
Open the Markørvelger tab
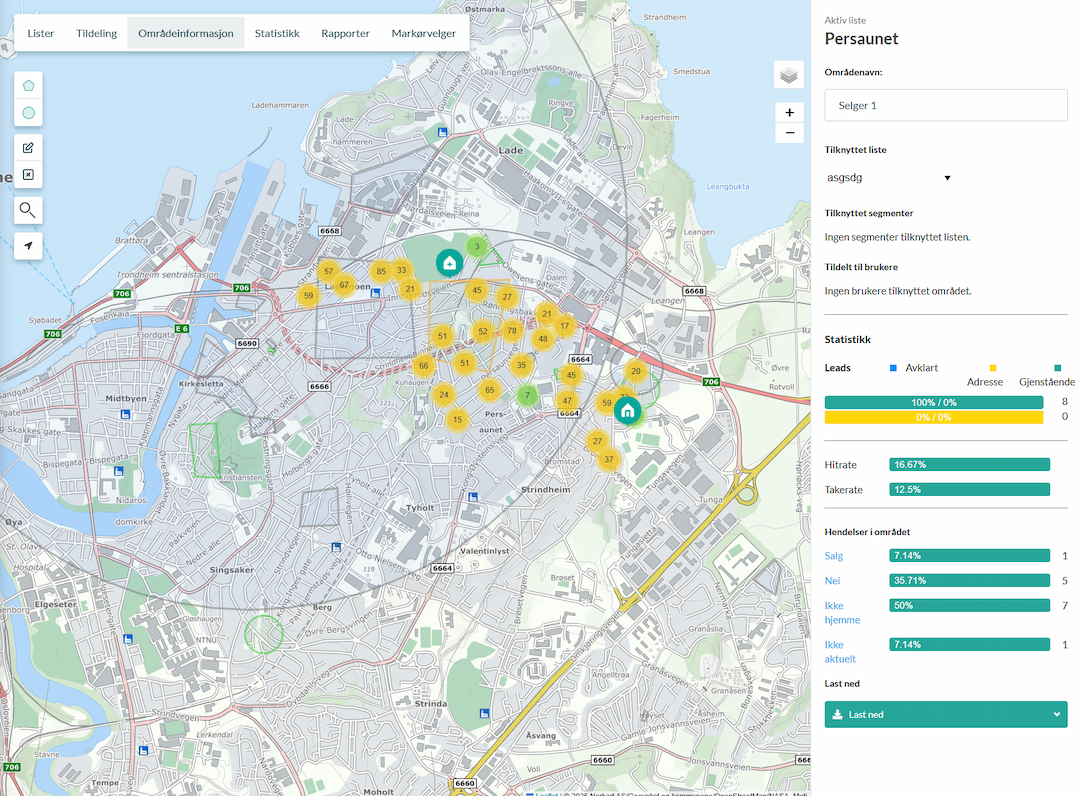(424, 33)
